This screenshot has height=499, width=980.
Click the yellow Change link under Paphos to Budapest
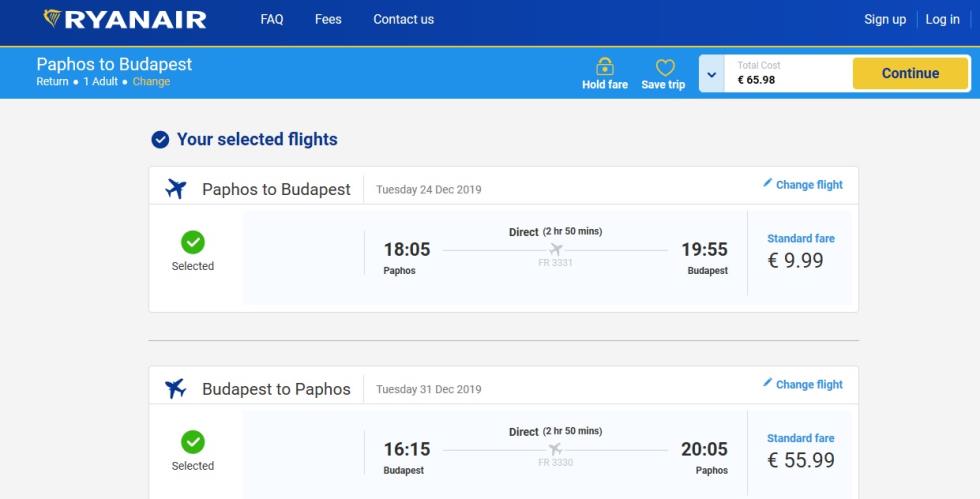(x=151, y=81)
